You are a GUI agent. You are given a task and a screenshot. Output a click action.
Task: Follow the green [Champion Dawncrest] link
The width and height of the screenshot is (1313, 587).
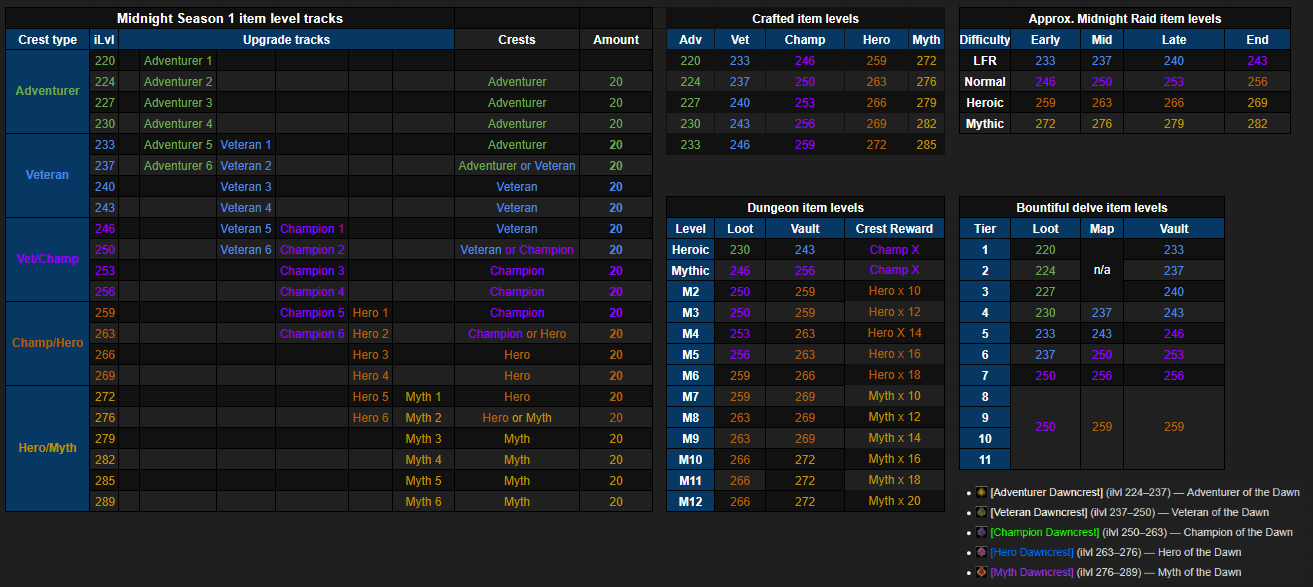(1045, 532)
